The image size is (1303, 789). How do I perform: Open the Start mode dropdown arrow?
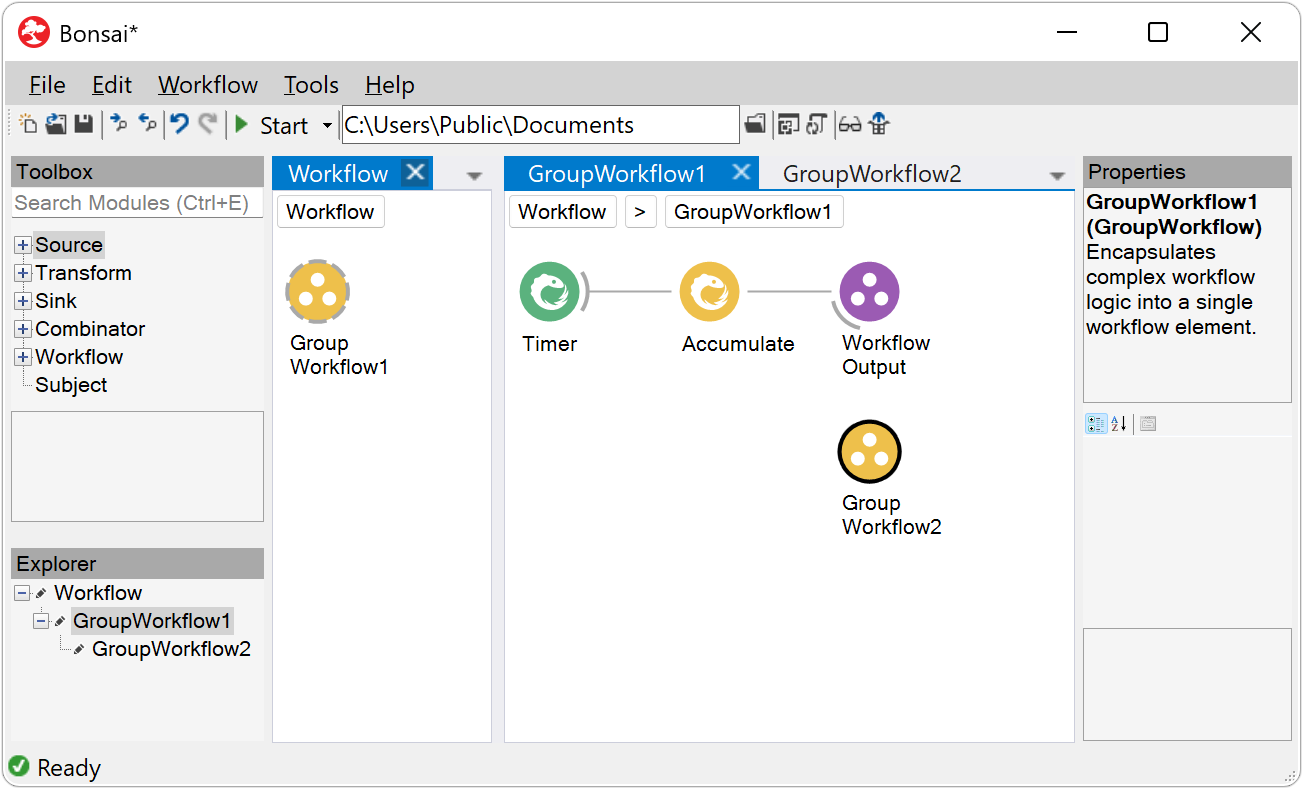pos(327,126)
